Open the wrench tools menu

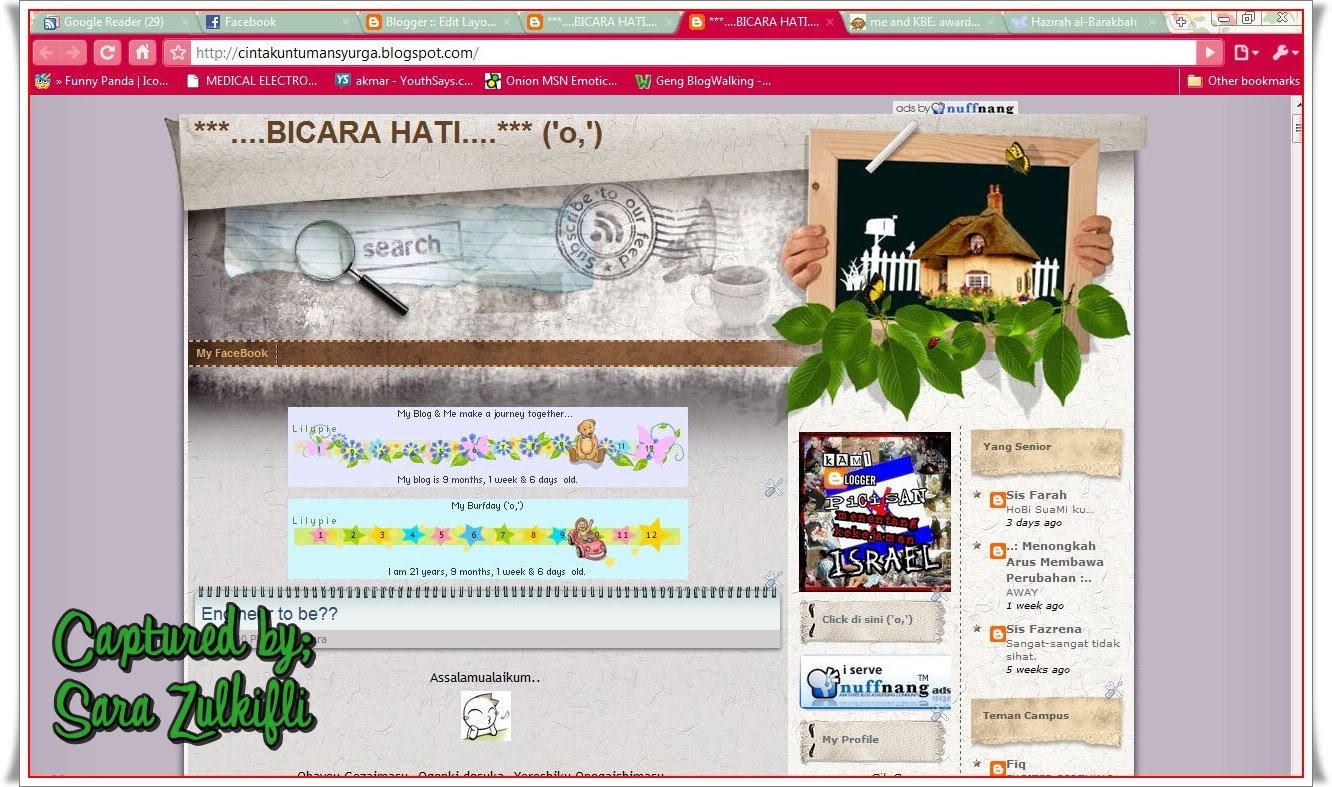1285,53
